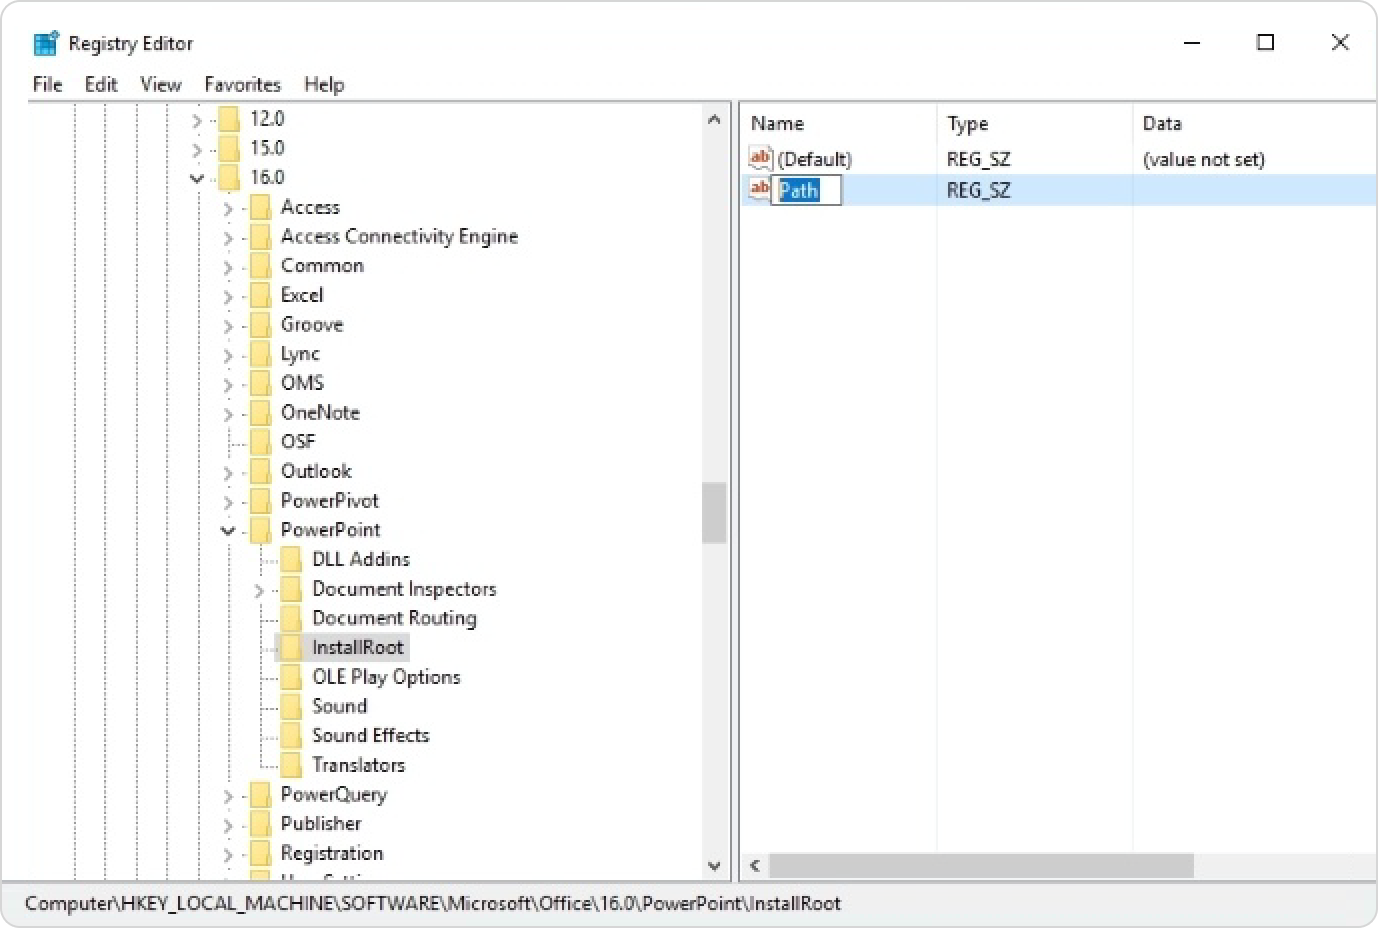Click the registry path in the status bar
The image size is (1378, 928).
click(x=432, y=903)
